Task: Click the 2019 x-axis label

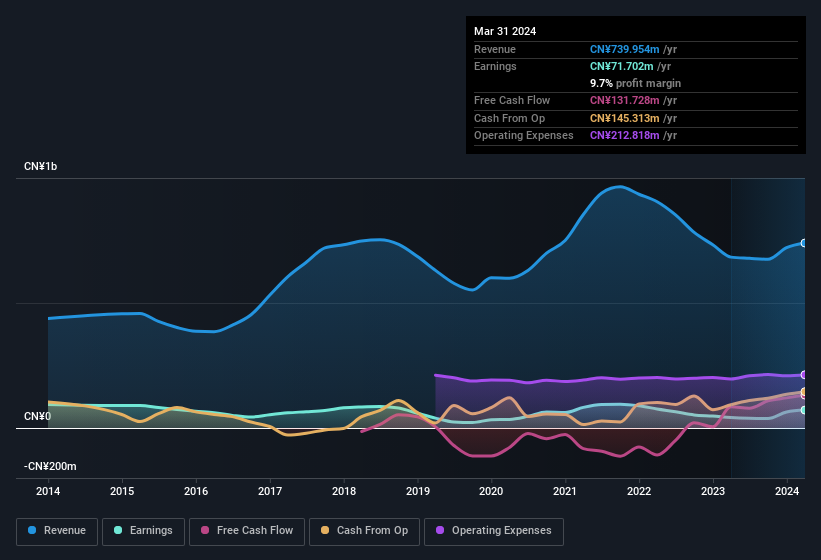Action: pos(418,491)
